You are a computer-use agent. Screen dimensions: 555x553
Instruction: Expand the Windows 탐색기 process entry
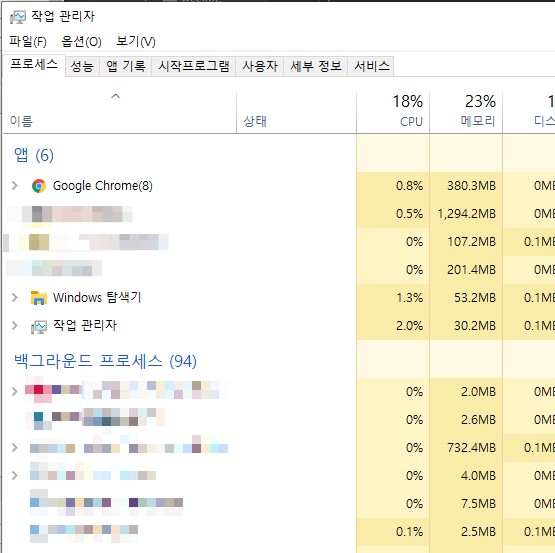click(x=15, y=297)
